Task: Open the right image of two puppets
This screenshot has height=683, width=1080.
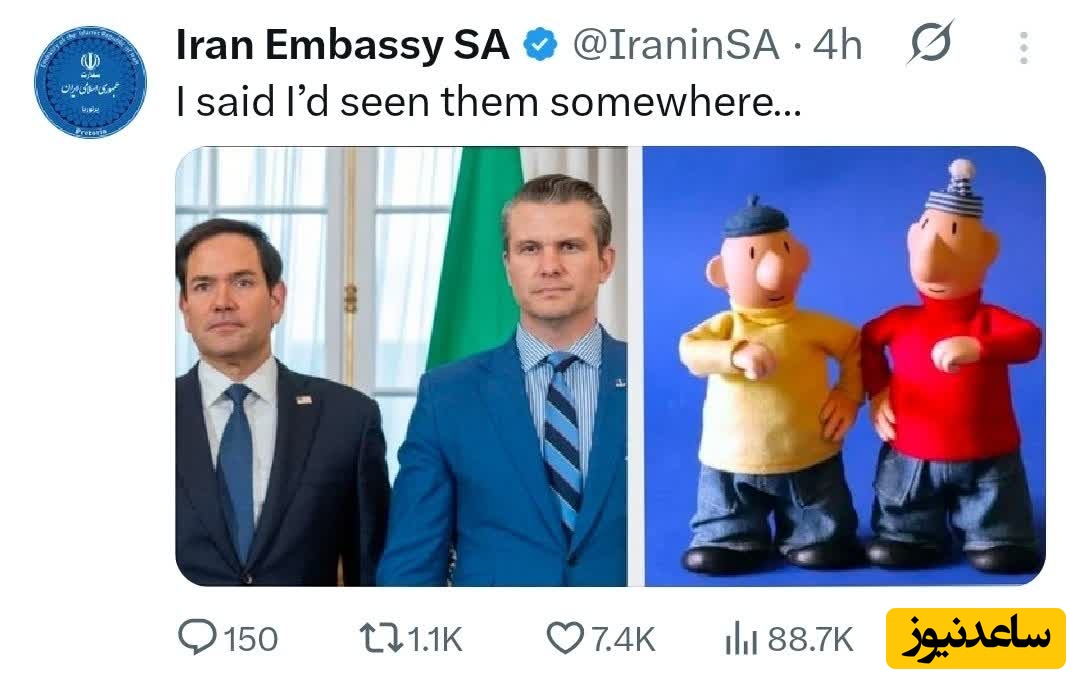Action: tap(844, 366)
